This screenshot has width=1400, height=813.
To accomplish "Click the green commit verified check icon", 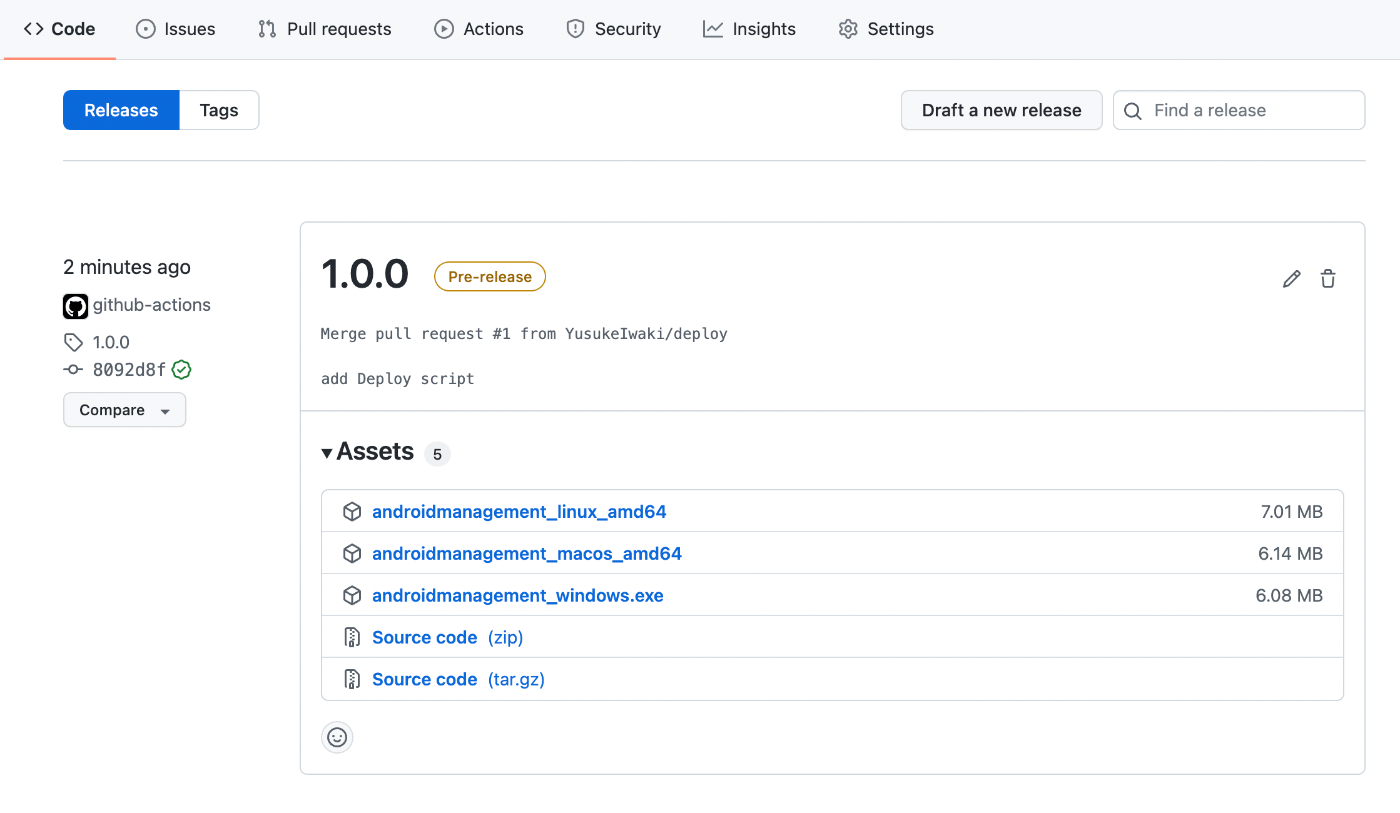I will [x=181, y=370].
